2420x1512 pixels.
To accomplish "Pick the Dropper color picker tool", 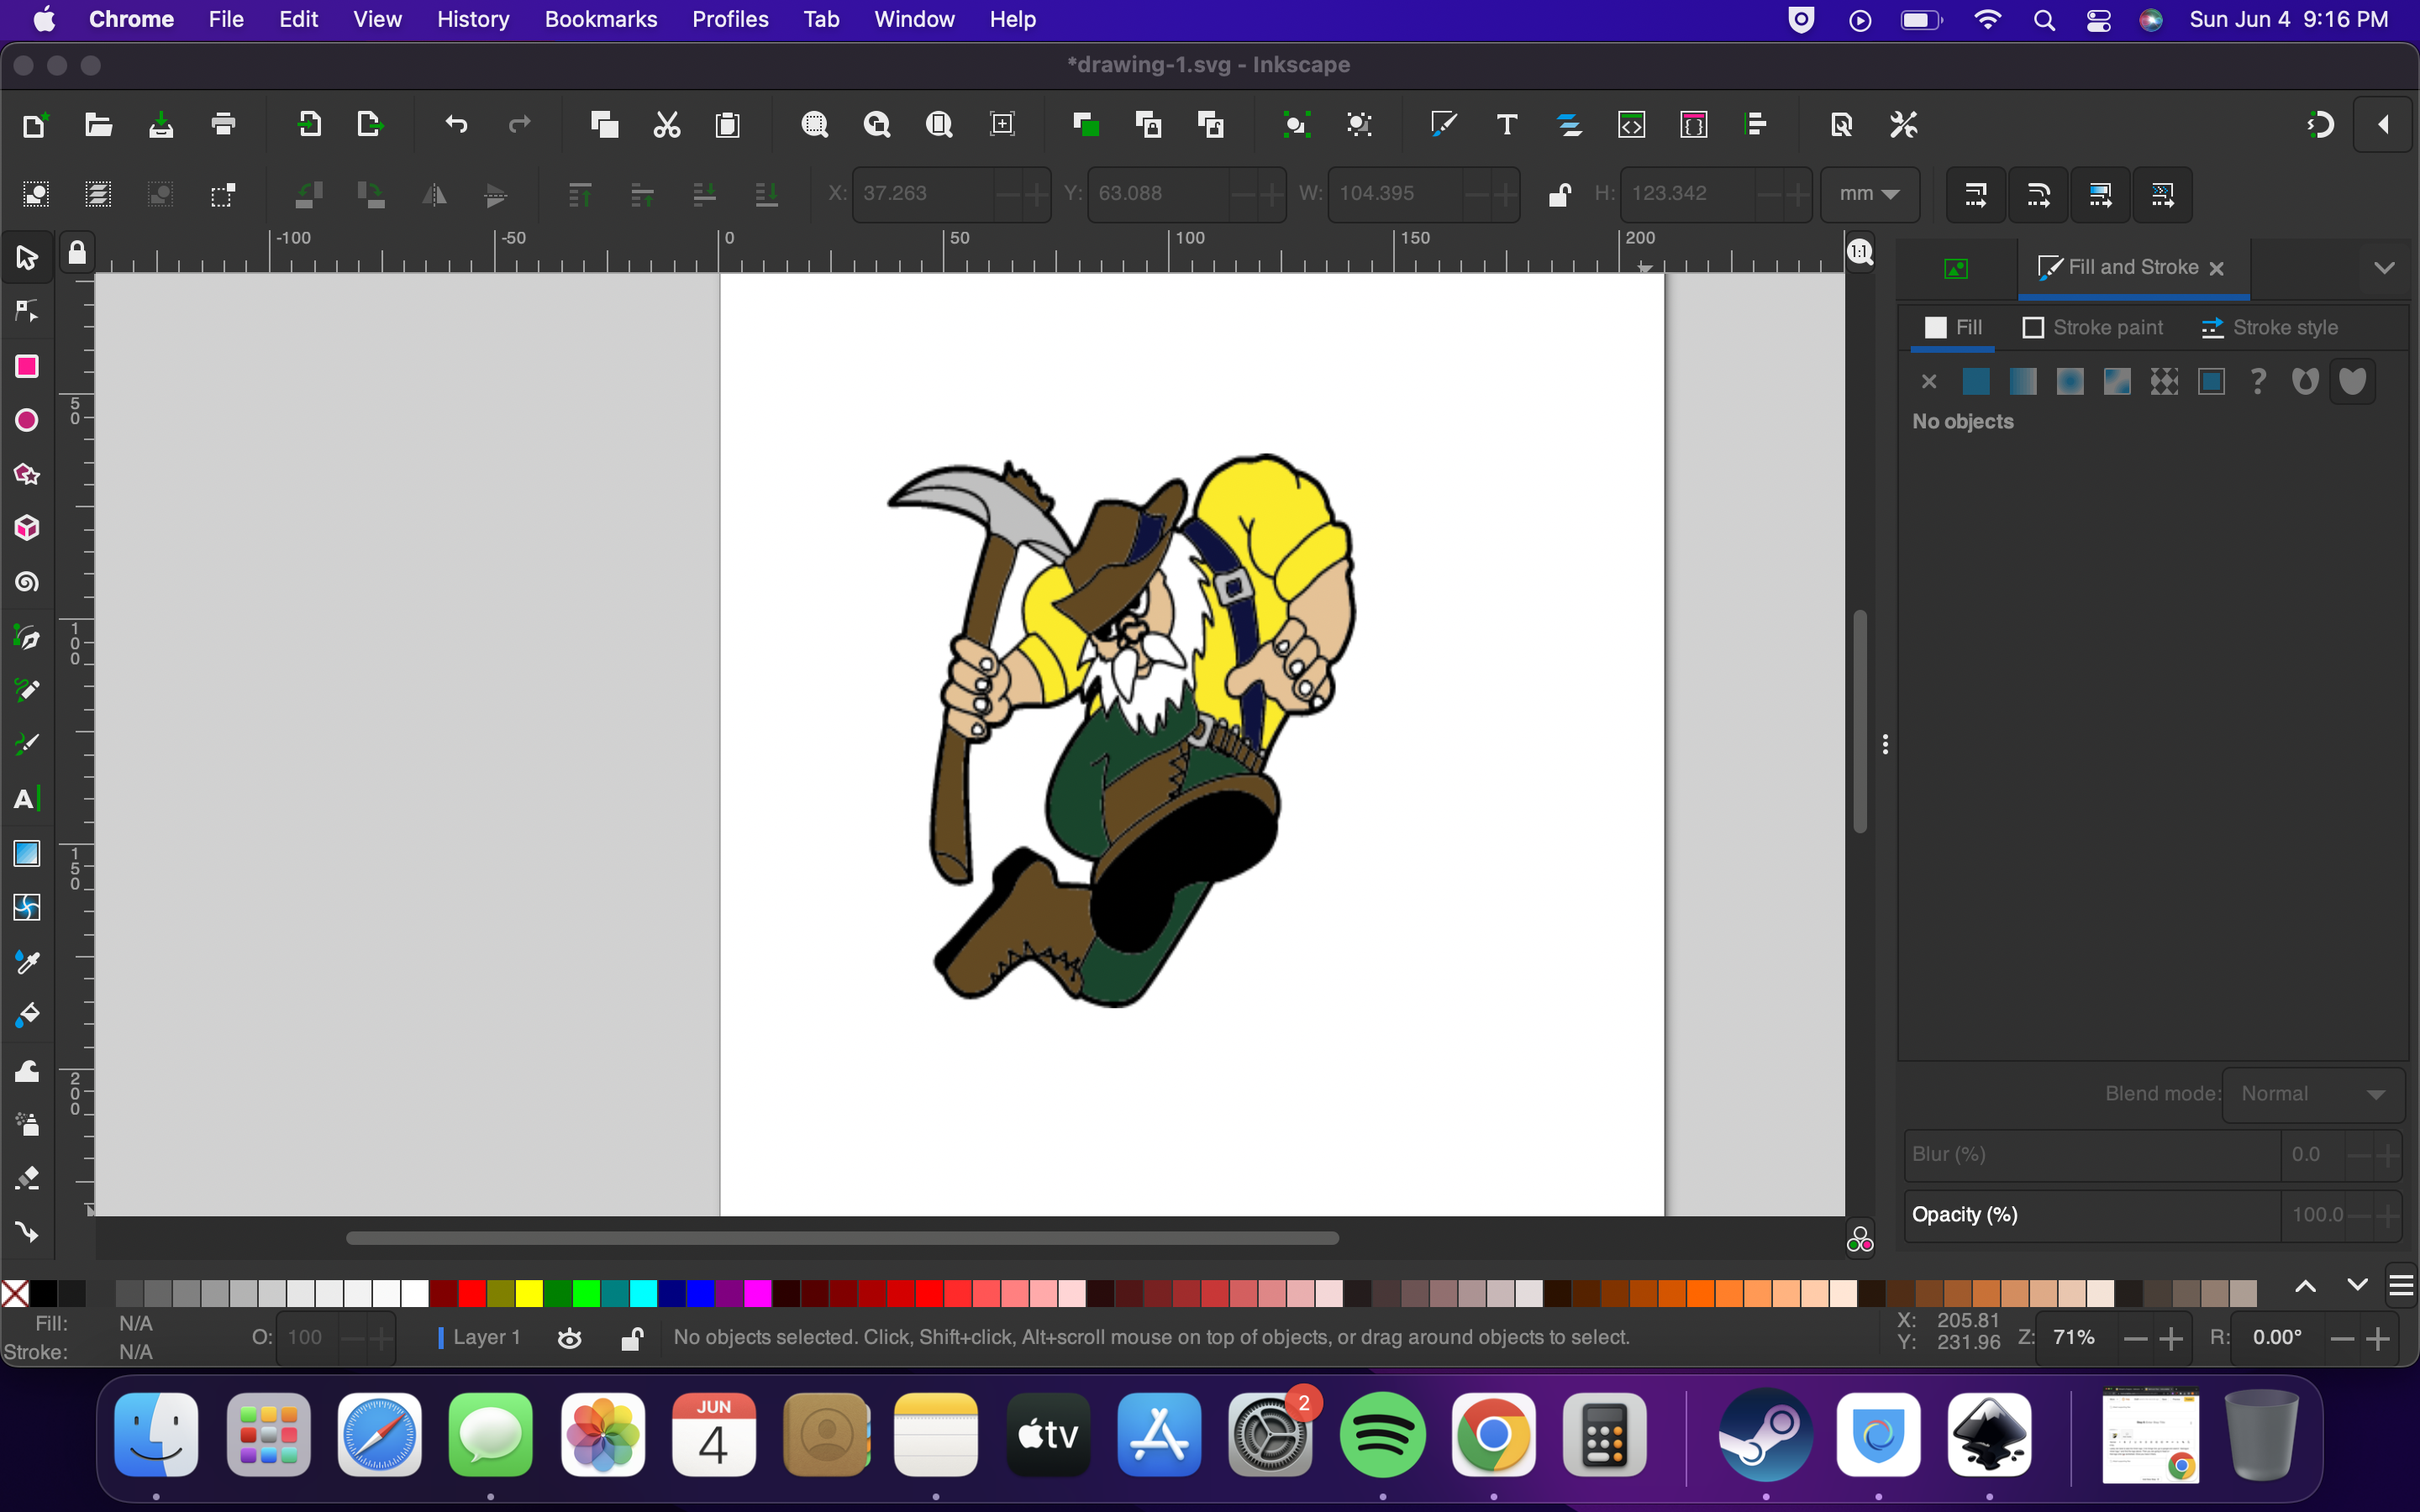I will tap(27, 962).
